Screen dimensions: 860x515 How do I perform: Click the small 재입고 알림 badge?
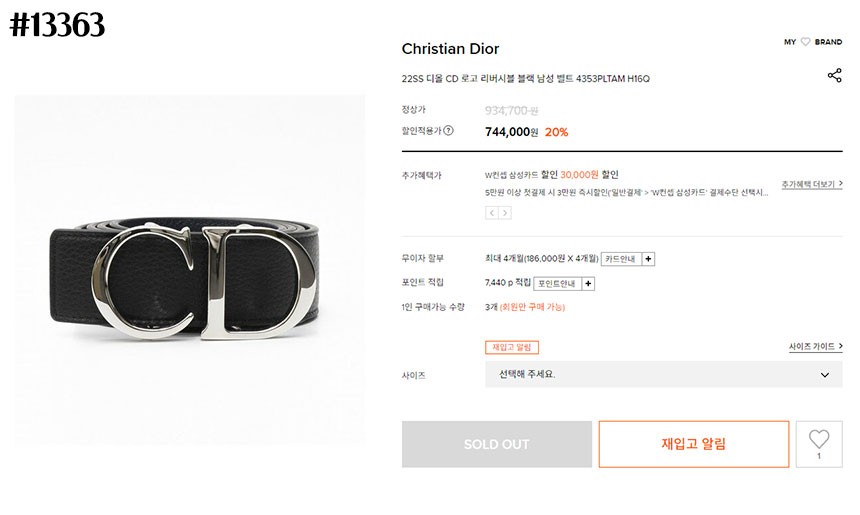click(x=511, y=347)
